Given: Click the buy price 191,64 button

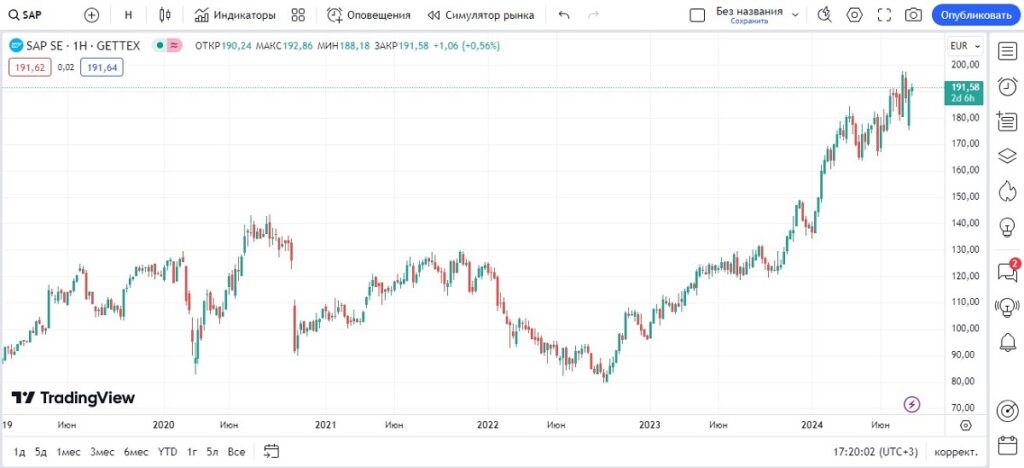Looking at the screenshot, I should pyautogui.click(x=102, y=67).
